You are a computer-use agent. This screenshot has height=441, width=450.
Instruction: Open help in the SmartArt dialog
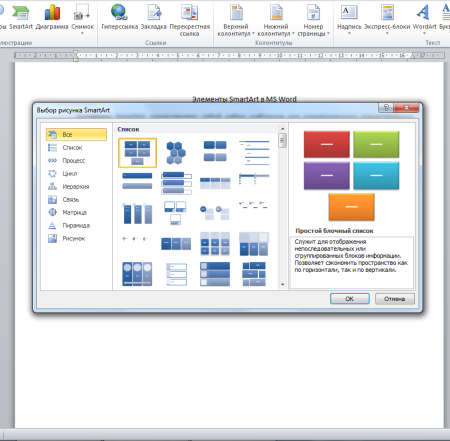click(386, 108)
